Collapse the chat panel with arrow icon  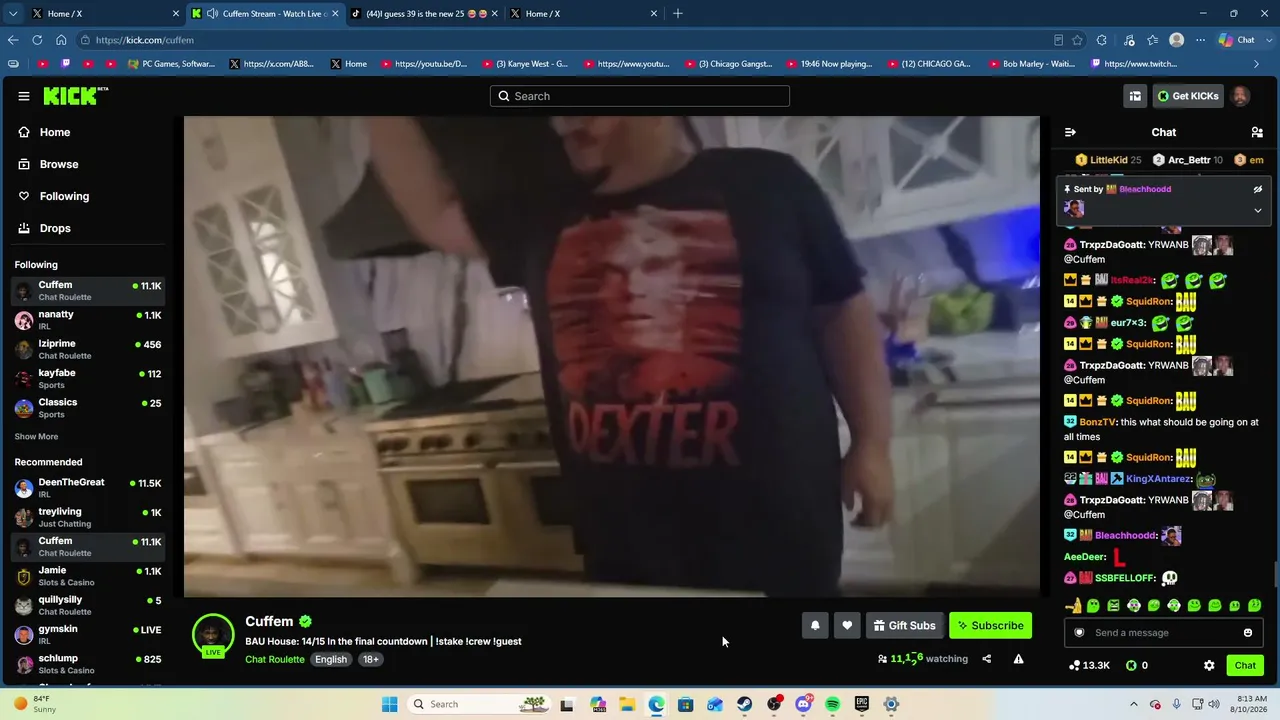click(x=1070, y=132)
